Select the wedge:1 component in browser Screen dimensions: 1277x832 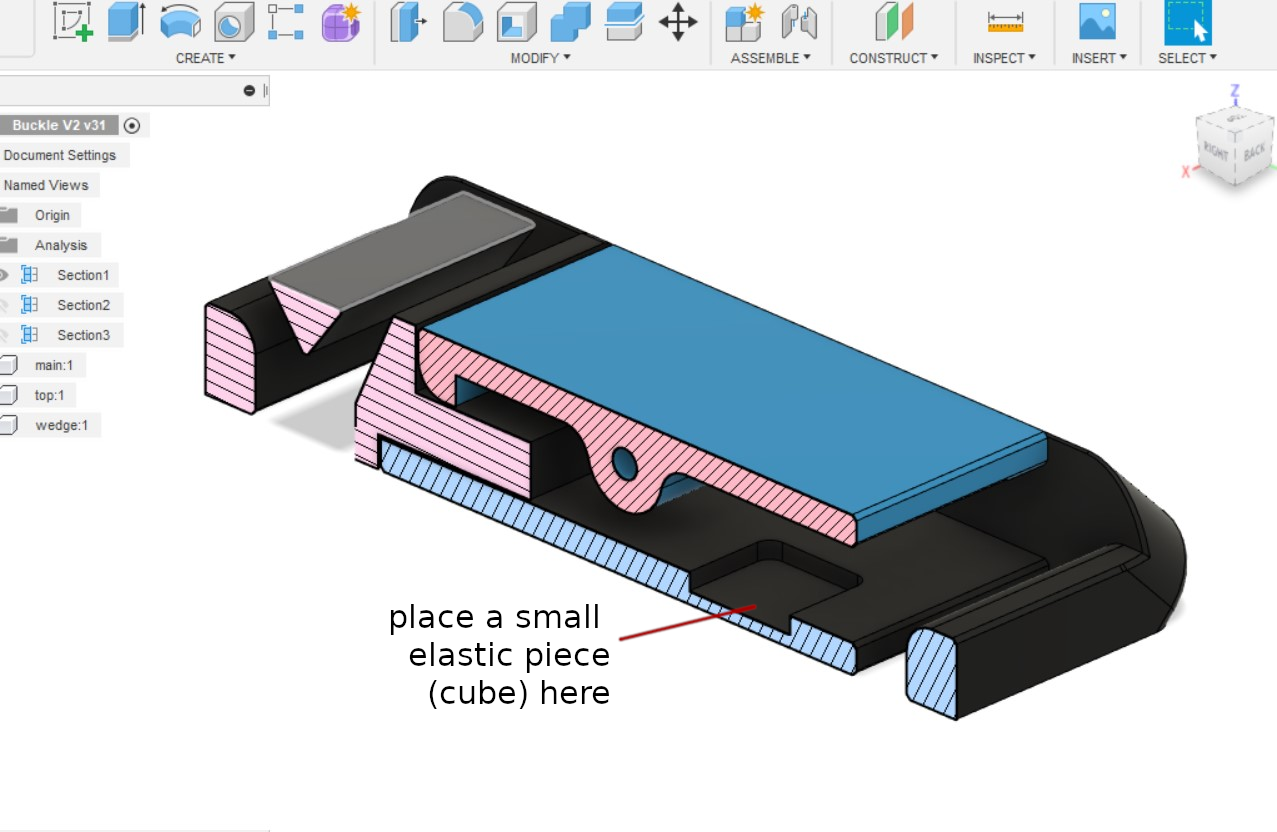61,425
